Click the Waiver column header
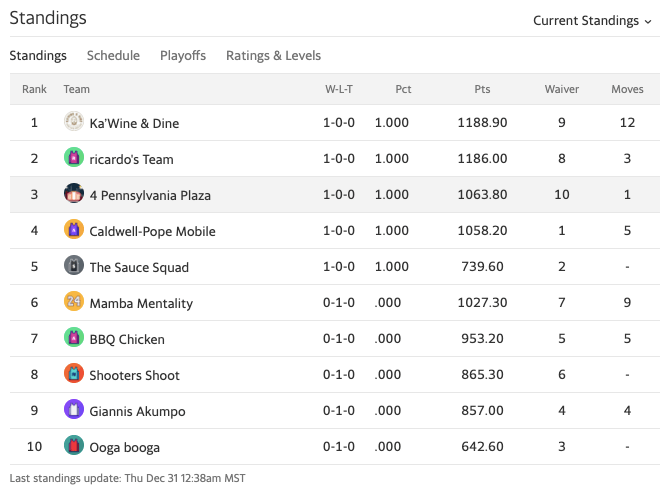The image size is (669, 490). coord(562,89)
